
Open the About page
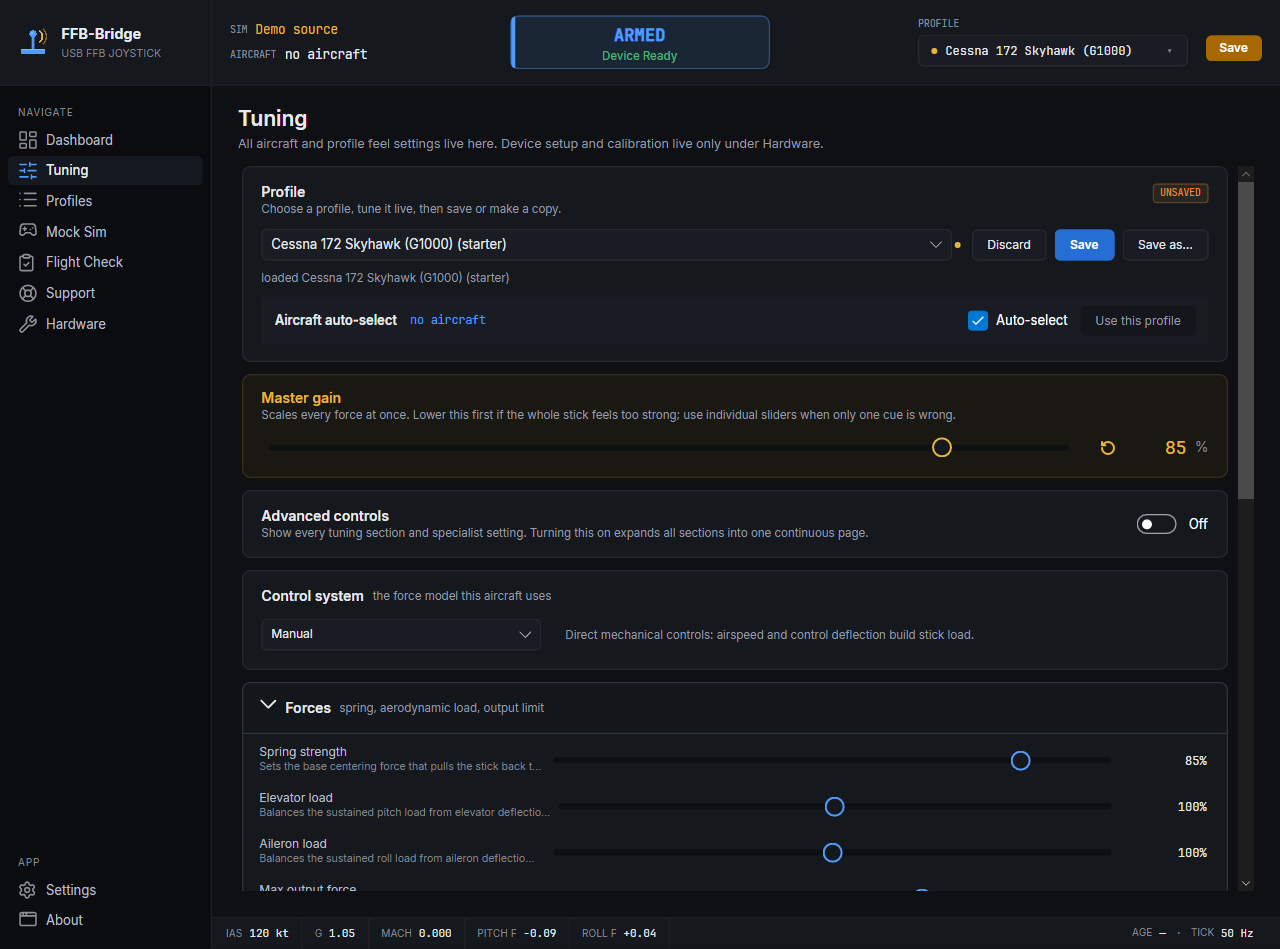[x=105, y=920]
